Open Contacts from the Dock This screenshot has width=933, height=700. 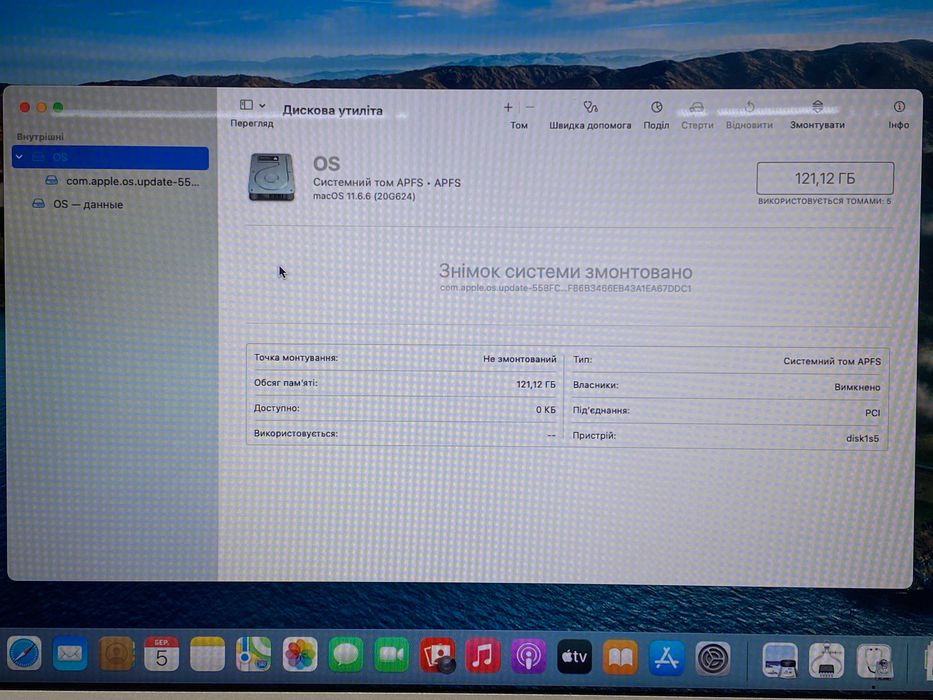[116, 654]
